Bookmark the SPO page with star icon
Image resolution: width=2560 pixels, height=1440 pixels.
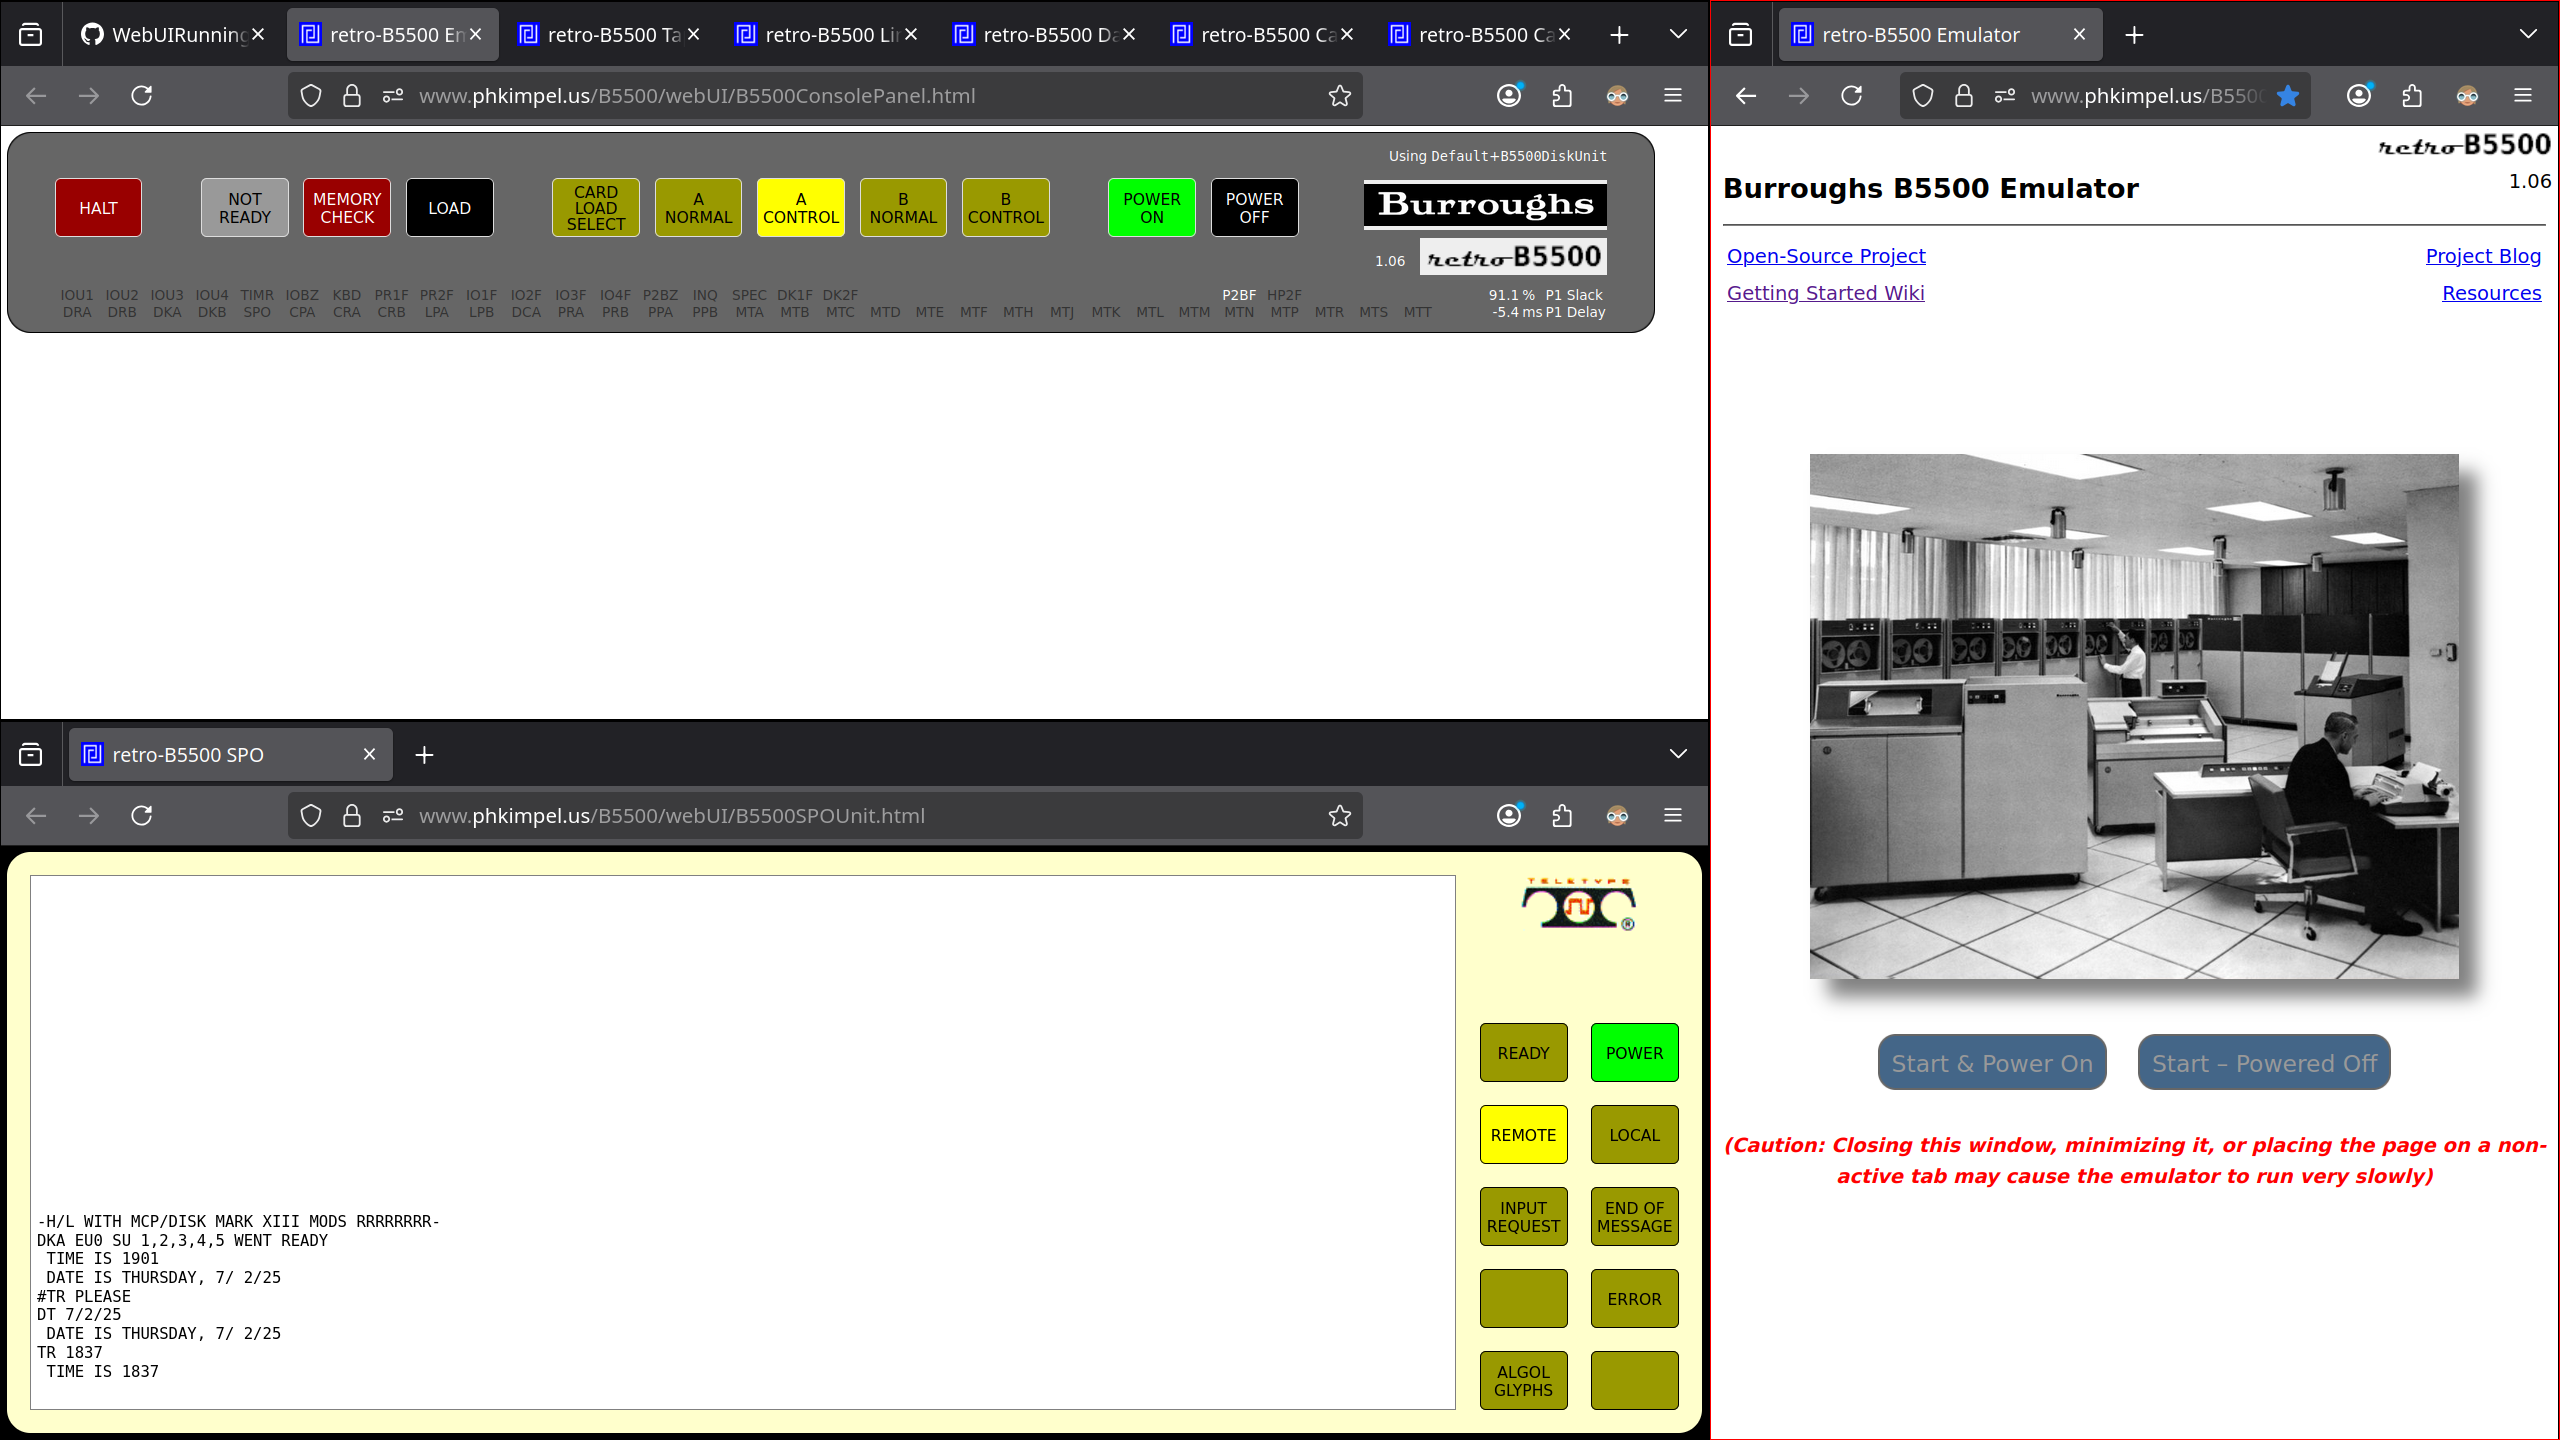(x=1339, y=816)
